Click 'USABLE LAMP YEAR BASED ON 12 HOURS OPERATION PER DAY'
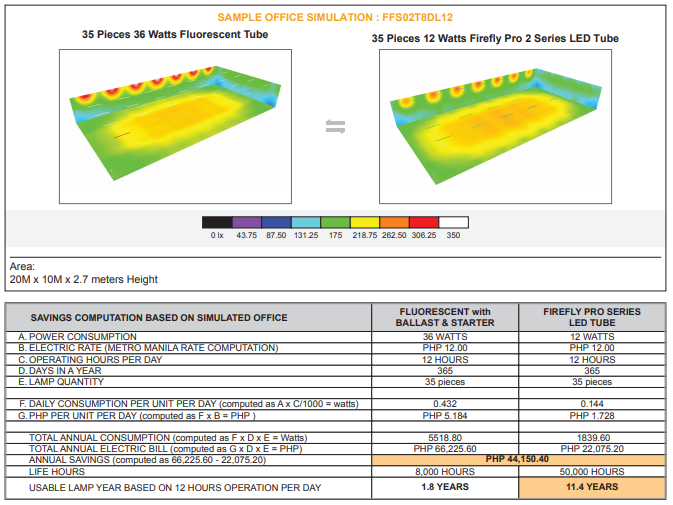The height and width of the screenshot is (505, 673). [175, 488]
